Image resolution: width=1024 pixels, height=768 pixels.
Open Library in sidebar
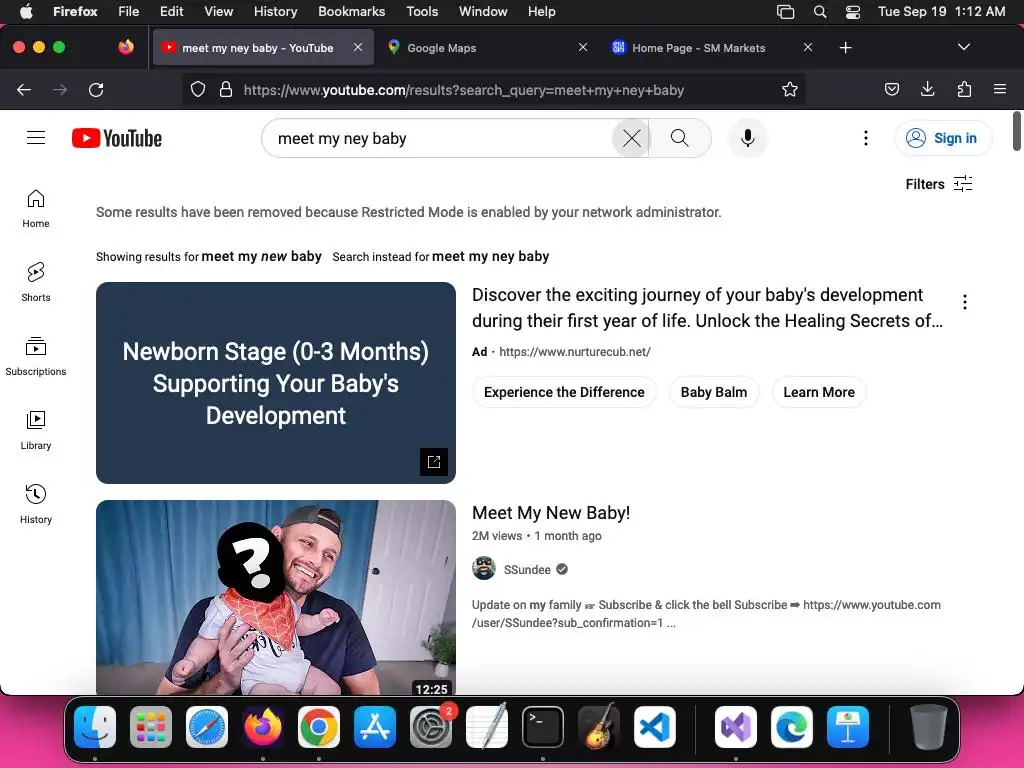[x=36, y=430]
